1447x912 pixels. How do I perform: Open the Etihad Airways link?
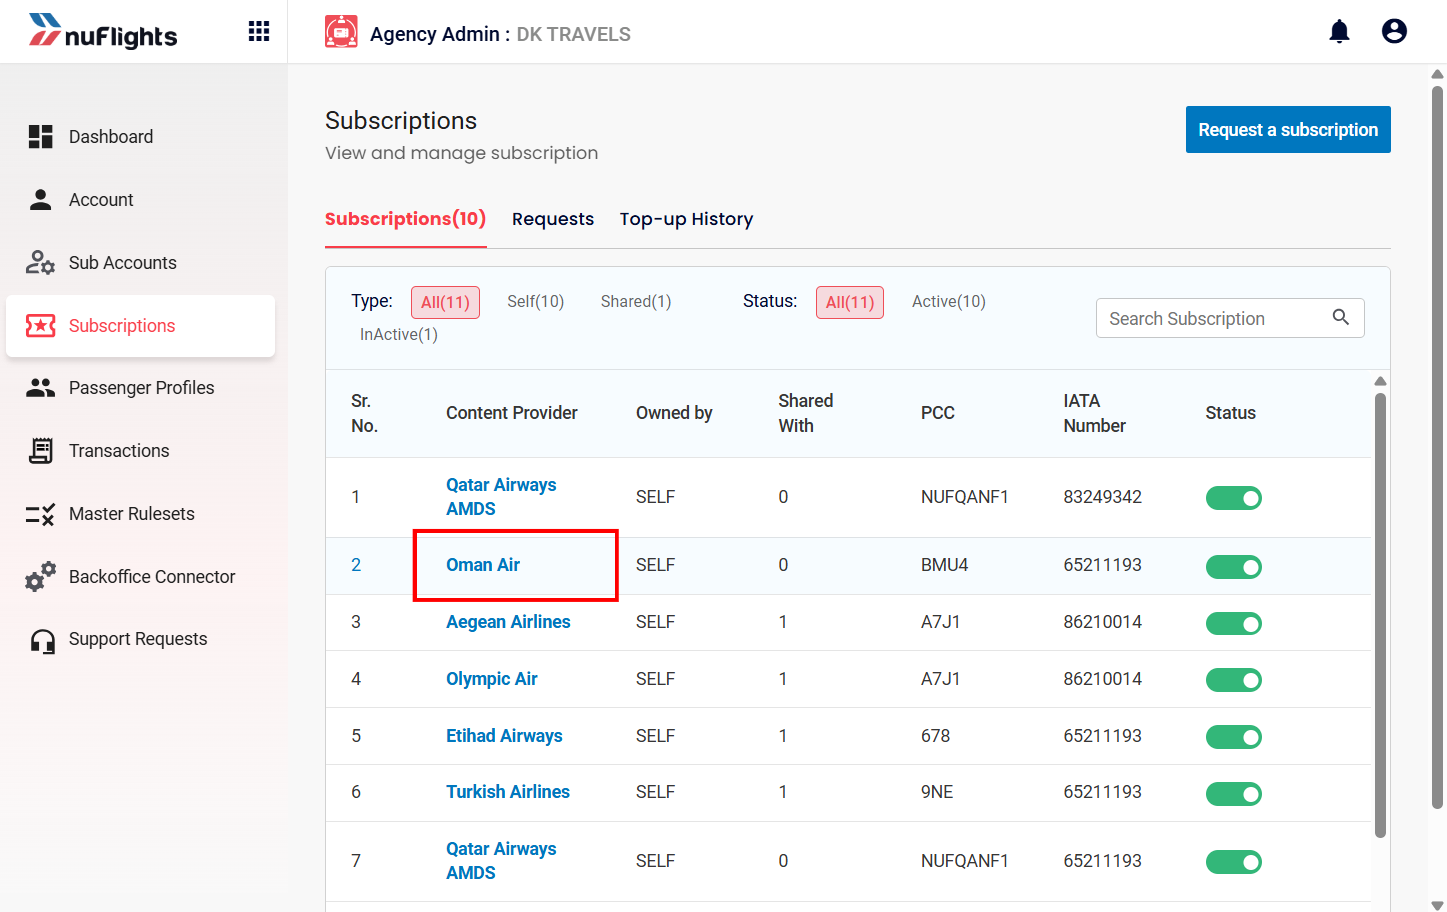(504, 736)
